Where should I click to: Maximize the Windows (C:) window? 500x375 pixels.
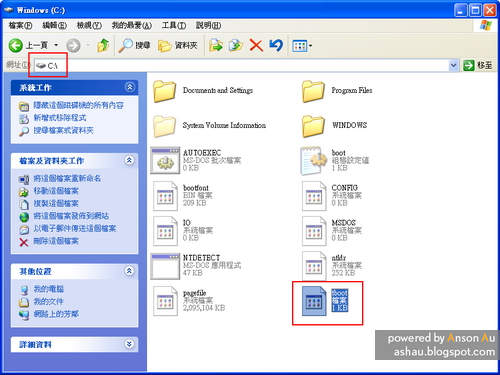tap(475, 10)
